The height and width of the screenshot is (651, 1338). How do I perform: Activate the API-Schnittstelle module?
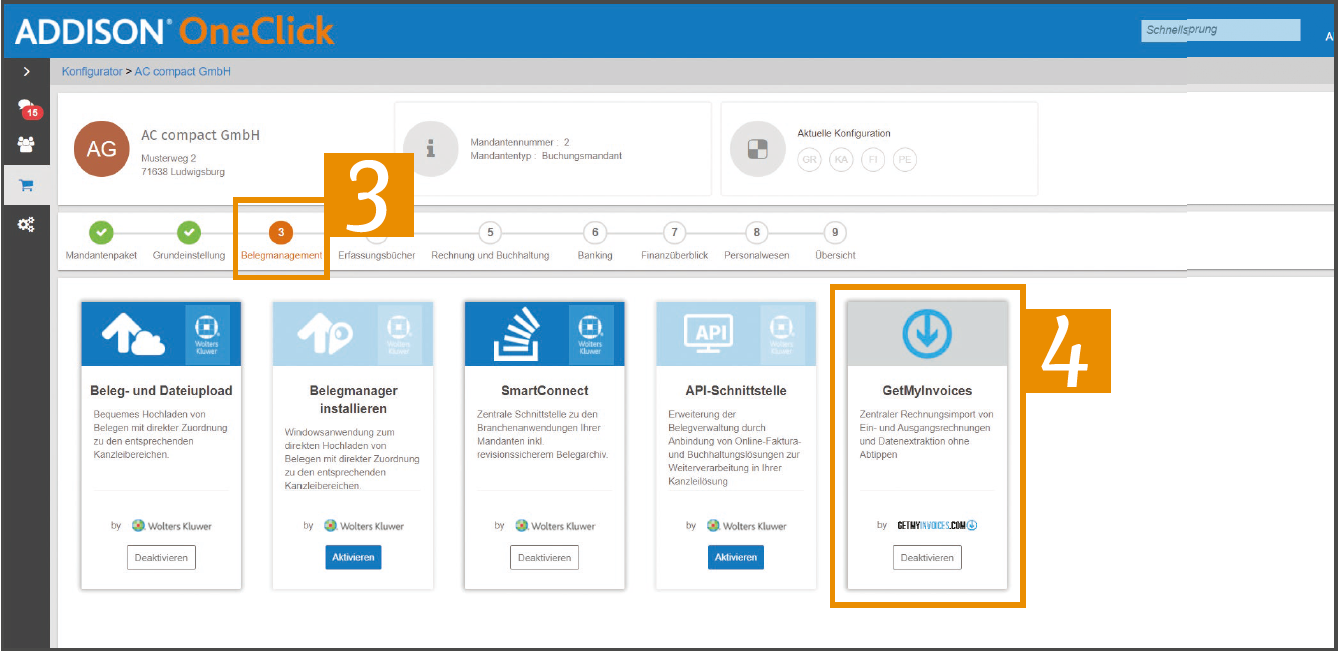coord(736,557)
